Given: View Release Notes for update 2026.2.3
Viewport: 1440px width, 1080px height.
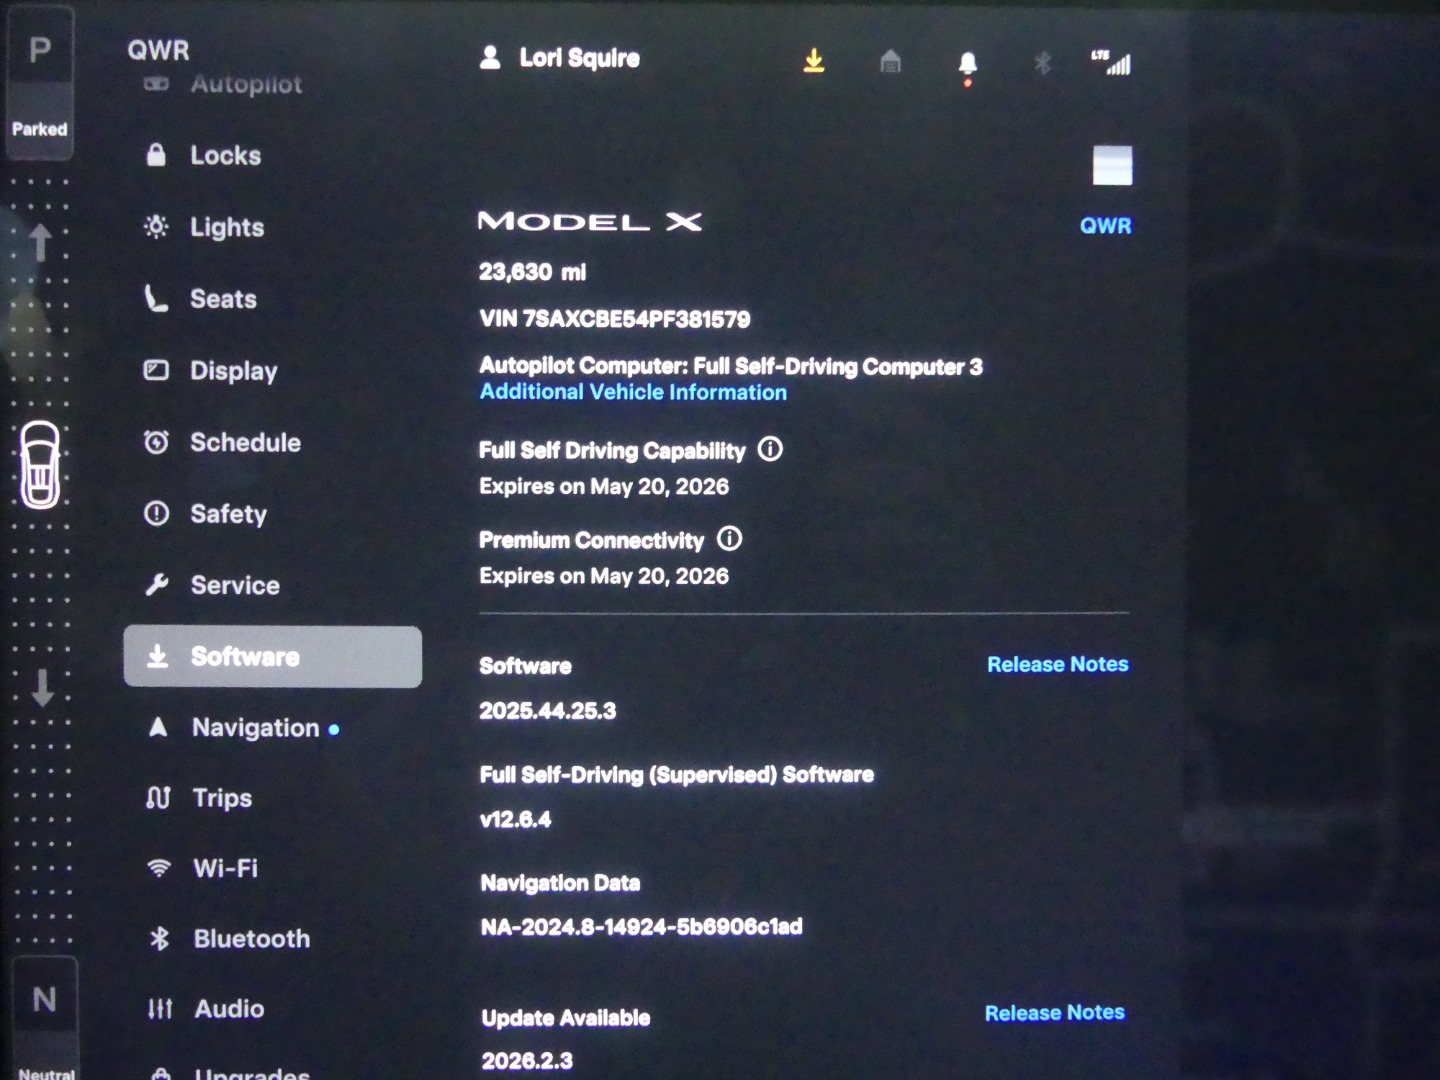Looking at the screenshot, I should tap(1054, 1013).
